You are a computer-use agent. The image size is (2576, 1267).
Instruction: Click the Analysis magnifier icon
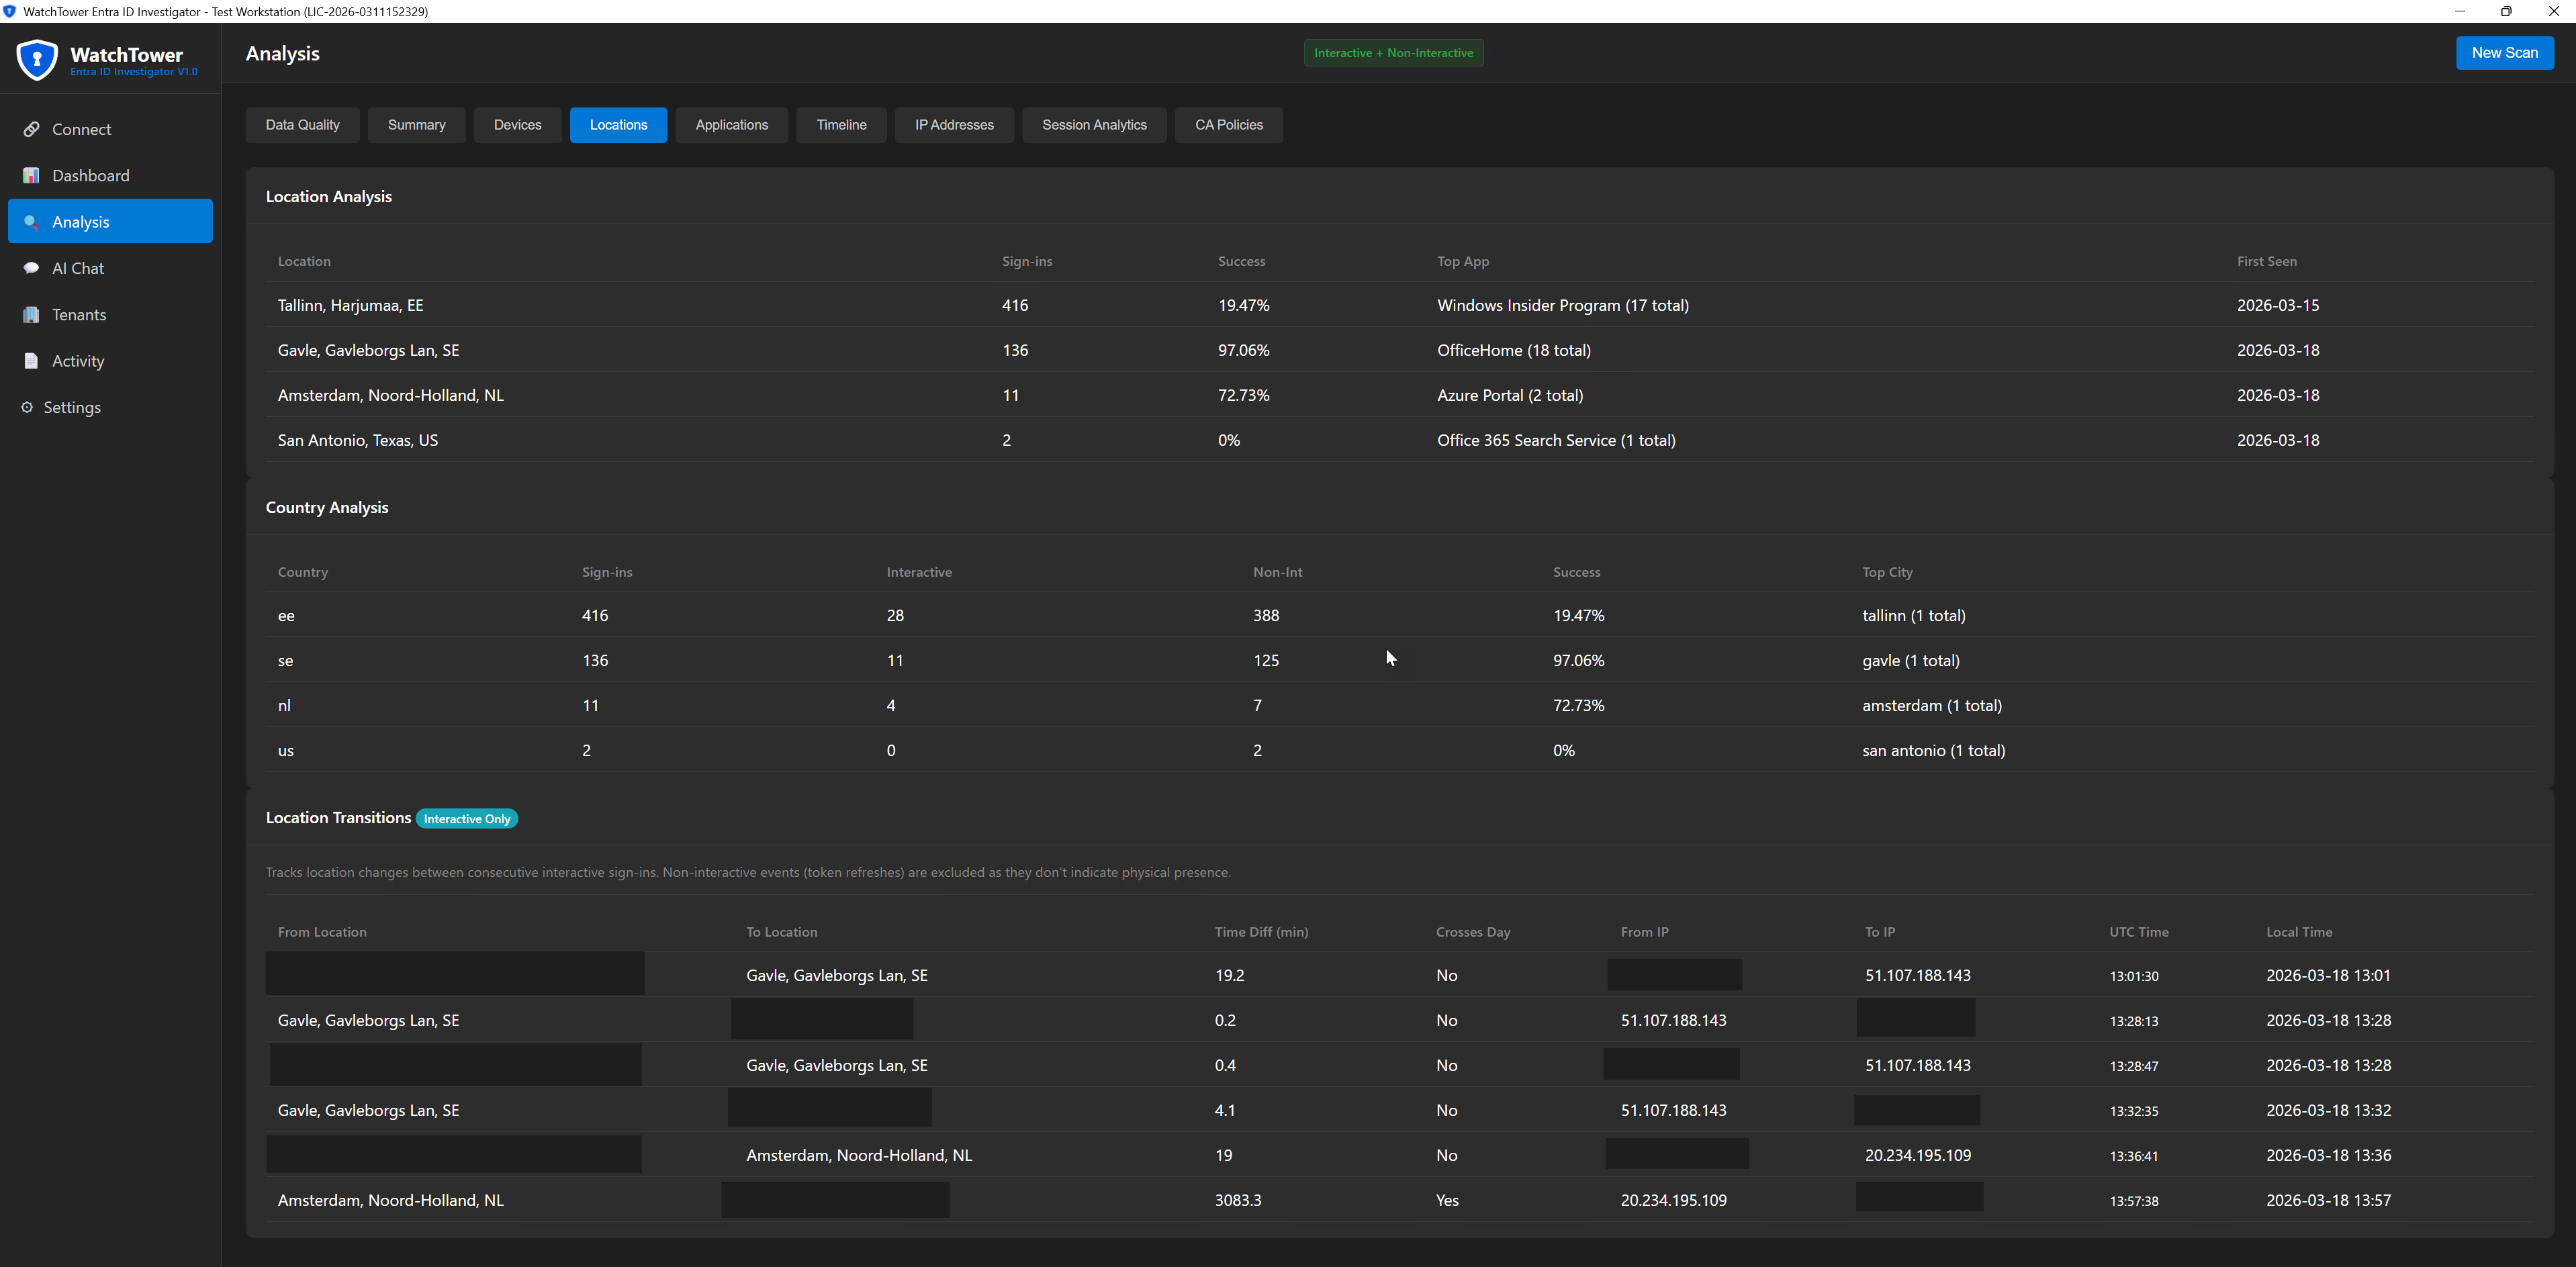31,222
